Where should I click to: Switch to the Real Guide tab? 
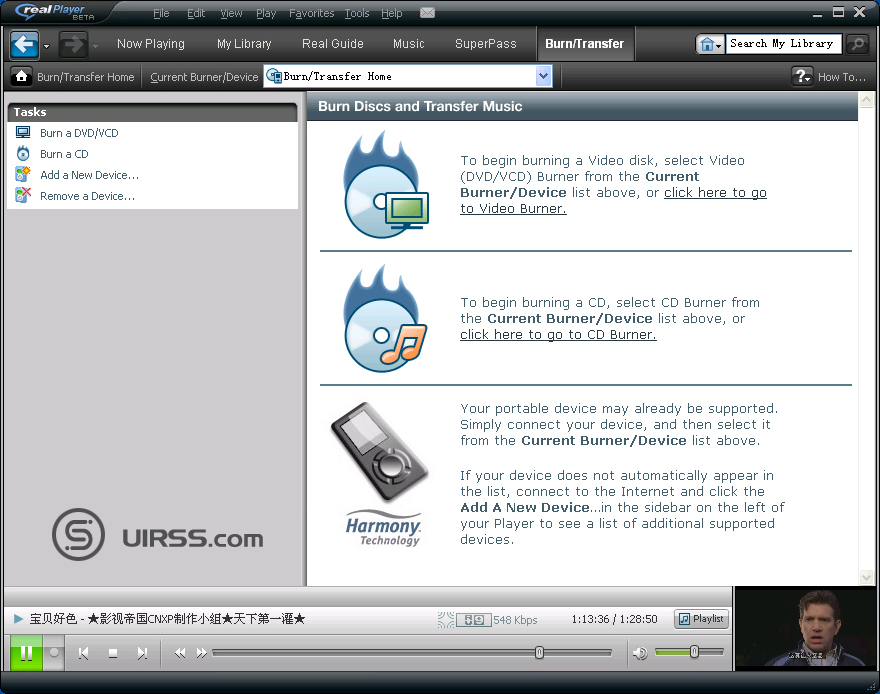pyautogui.click(x=333, y=44)
